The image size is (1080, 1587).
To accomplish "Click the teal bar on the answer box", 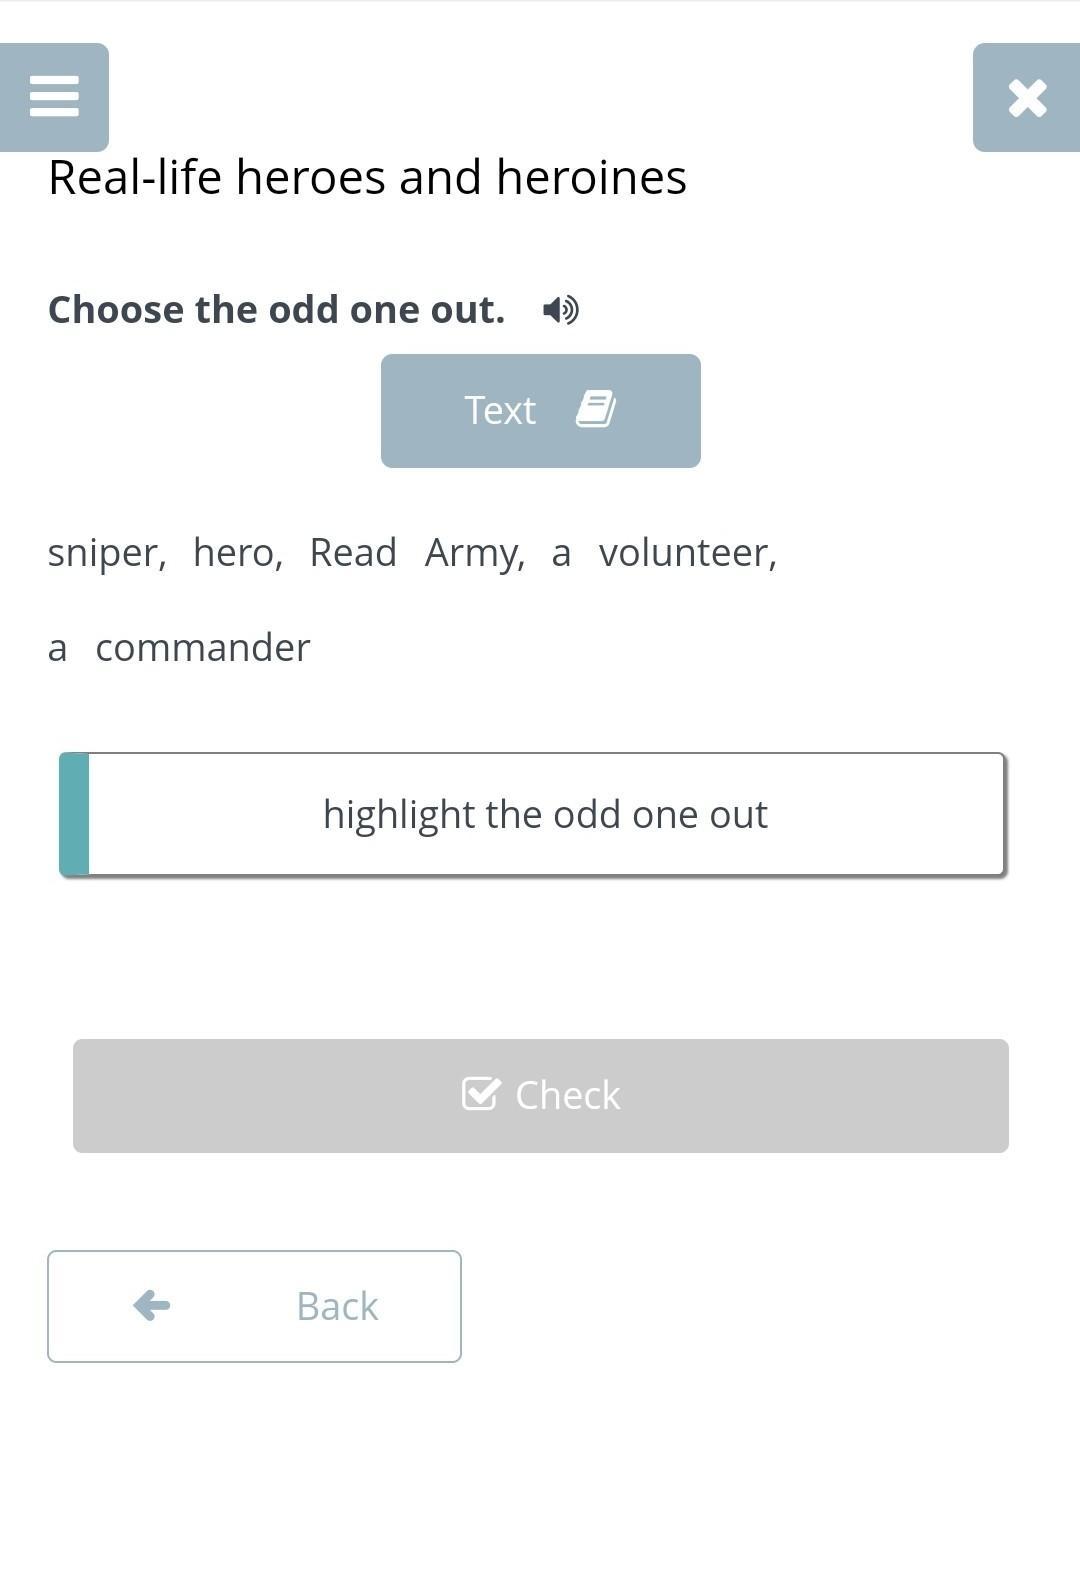I will (75, 814).
